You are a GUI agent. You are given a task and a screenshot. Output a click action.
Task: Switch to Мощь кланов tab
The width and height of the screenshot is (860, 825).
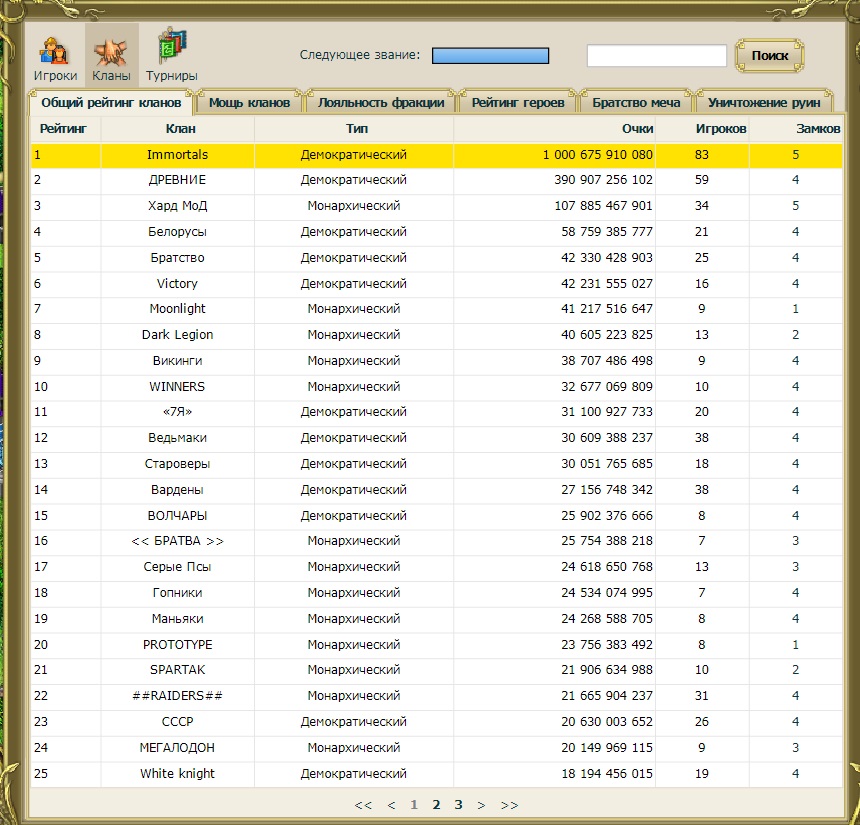tap(250, 103)
